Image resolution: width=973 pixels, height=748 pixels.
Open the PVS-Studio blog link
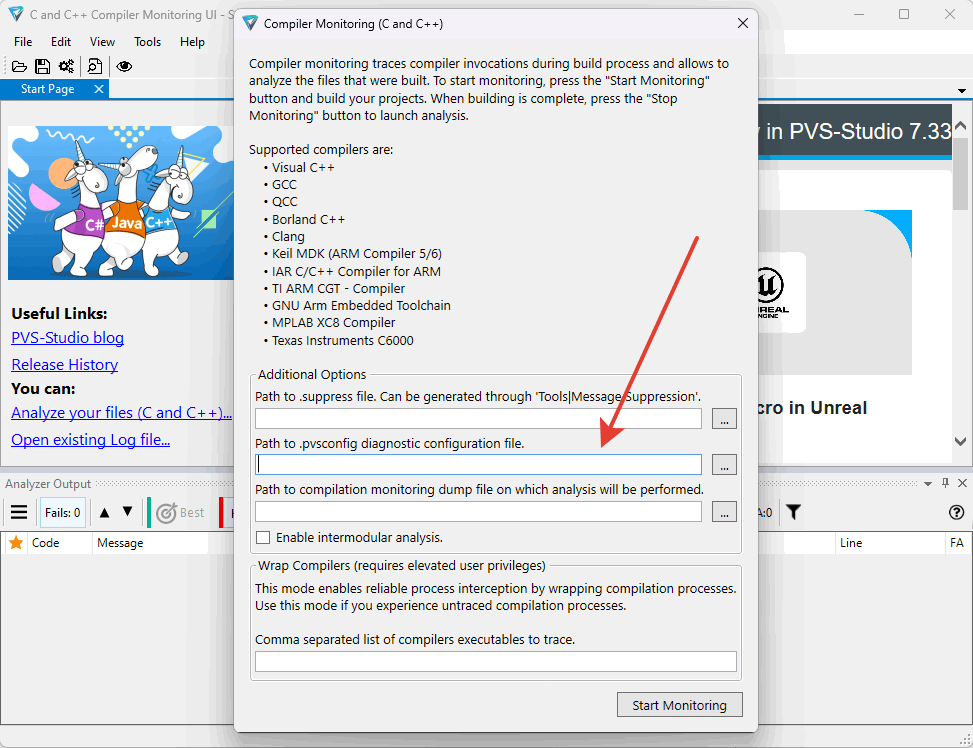(x=67, y=338)
